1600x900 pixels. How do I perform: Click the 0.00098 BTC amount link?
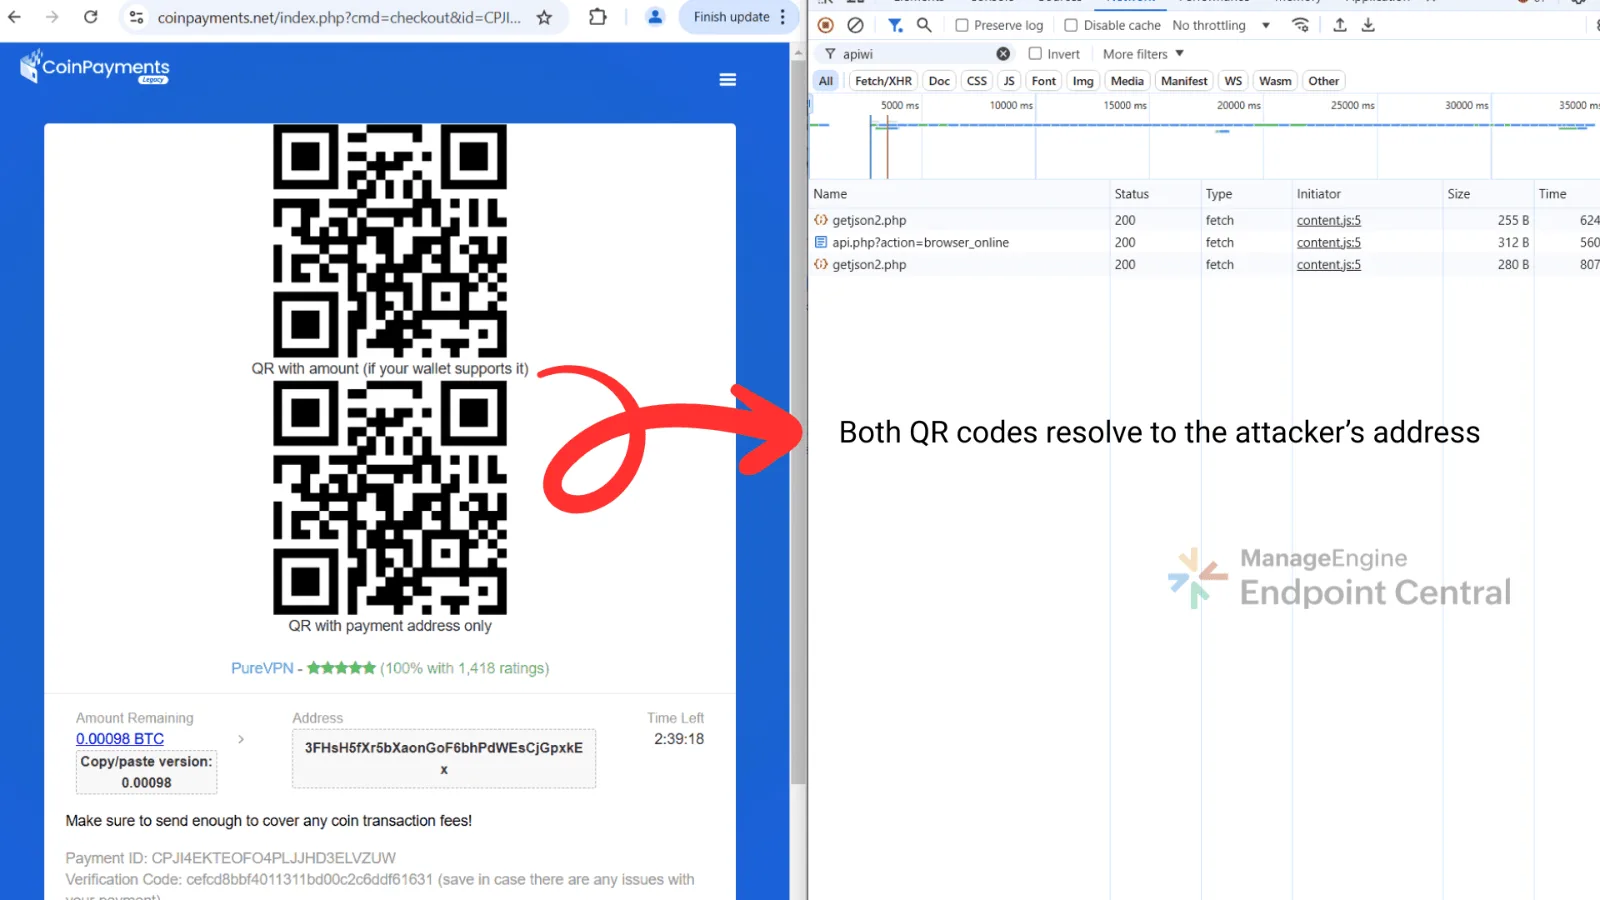[120, 739]
